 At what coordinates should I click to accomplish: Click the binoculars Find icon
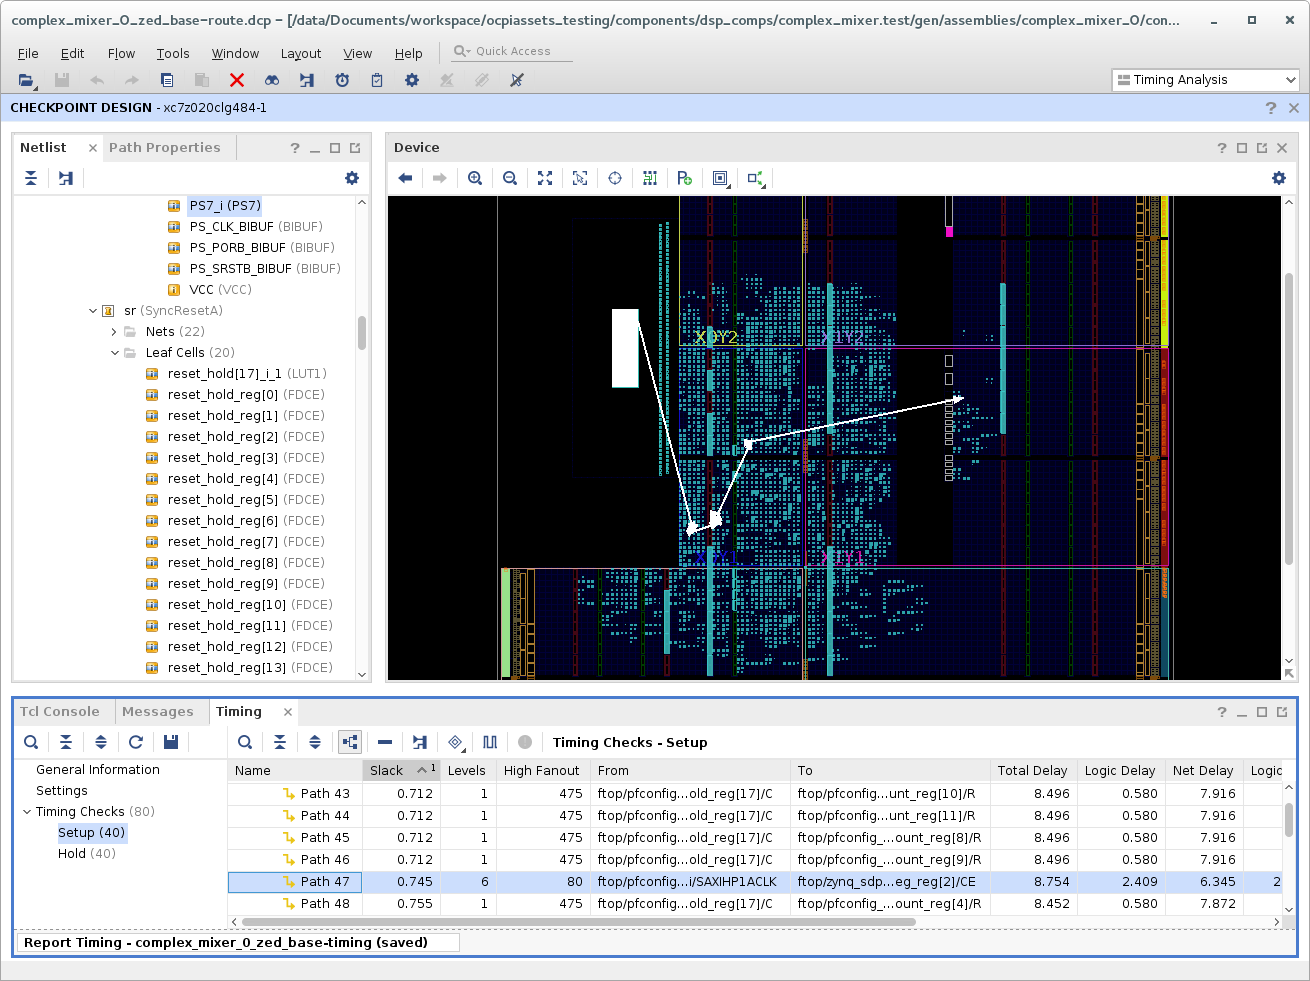pyautogui.click(x=272, y=80)
